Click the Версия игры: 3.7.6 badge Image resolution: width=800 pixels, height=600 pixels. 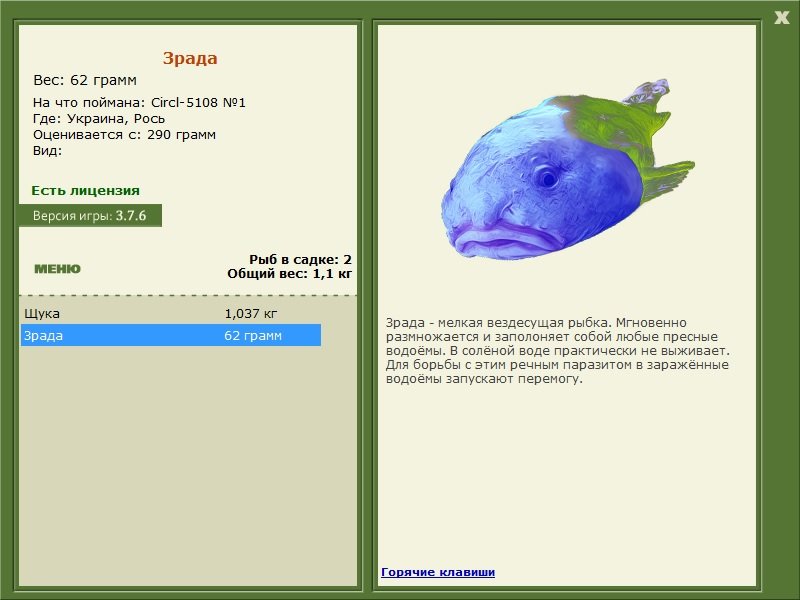tap(90, 215)
